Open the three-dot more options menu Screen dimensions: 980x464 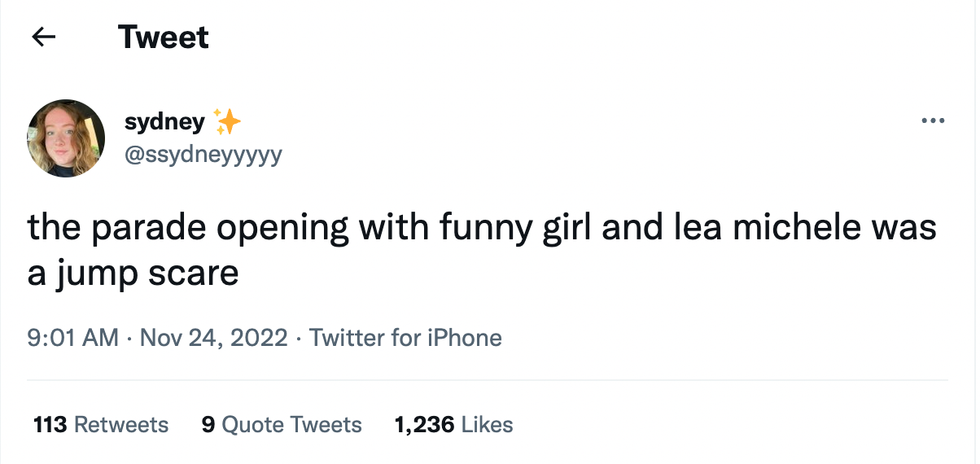(x=932, y=122)
